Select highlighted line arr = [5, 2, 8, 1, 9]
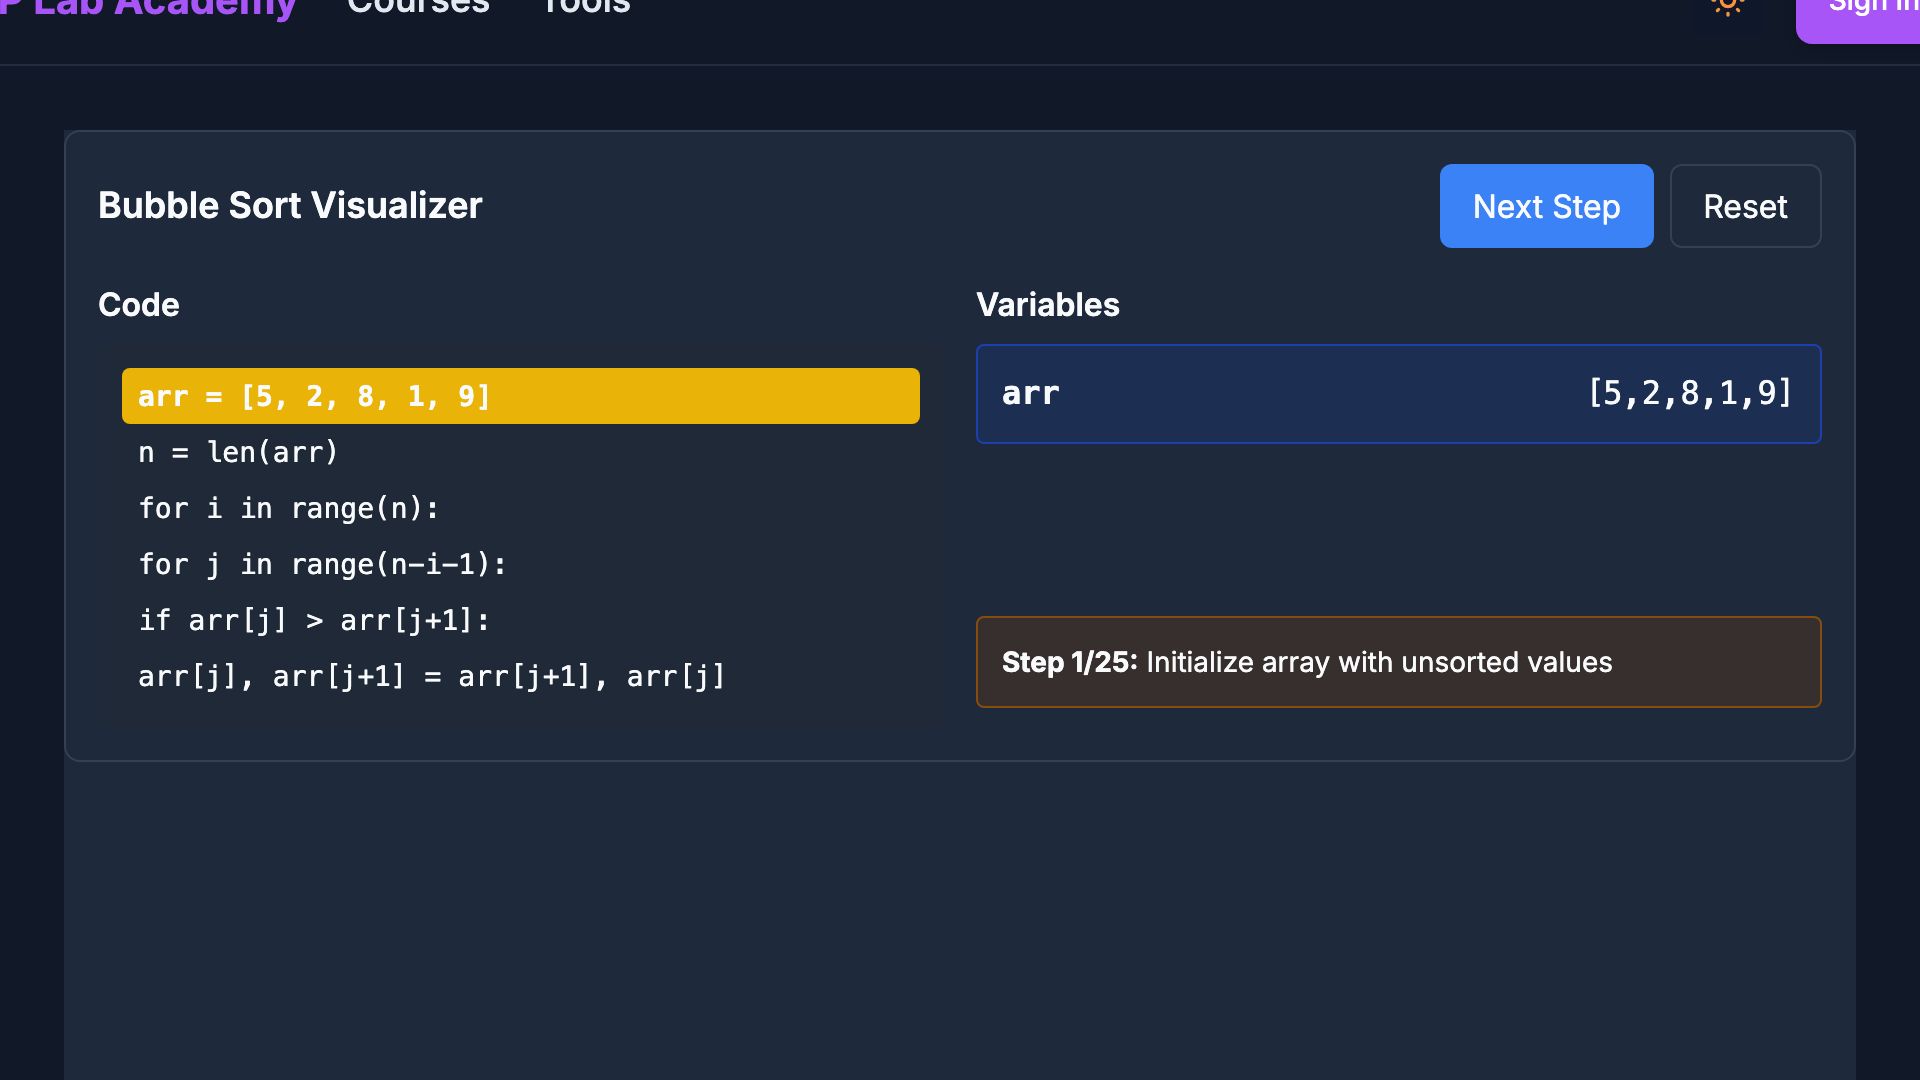The height and width of the screenshot is (1080, 1920). [x=520, y=396]
